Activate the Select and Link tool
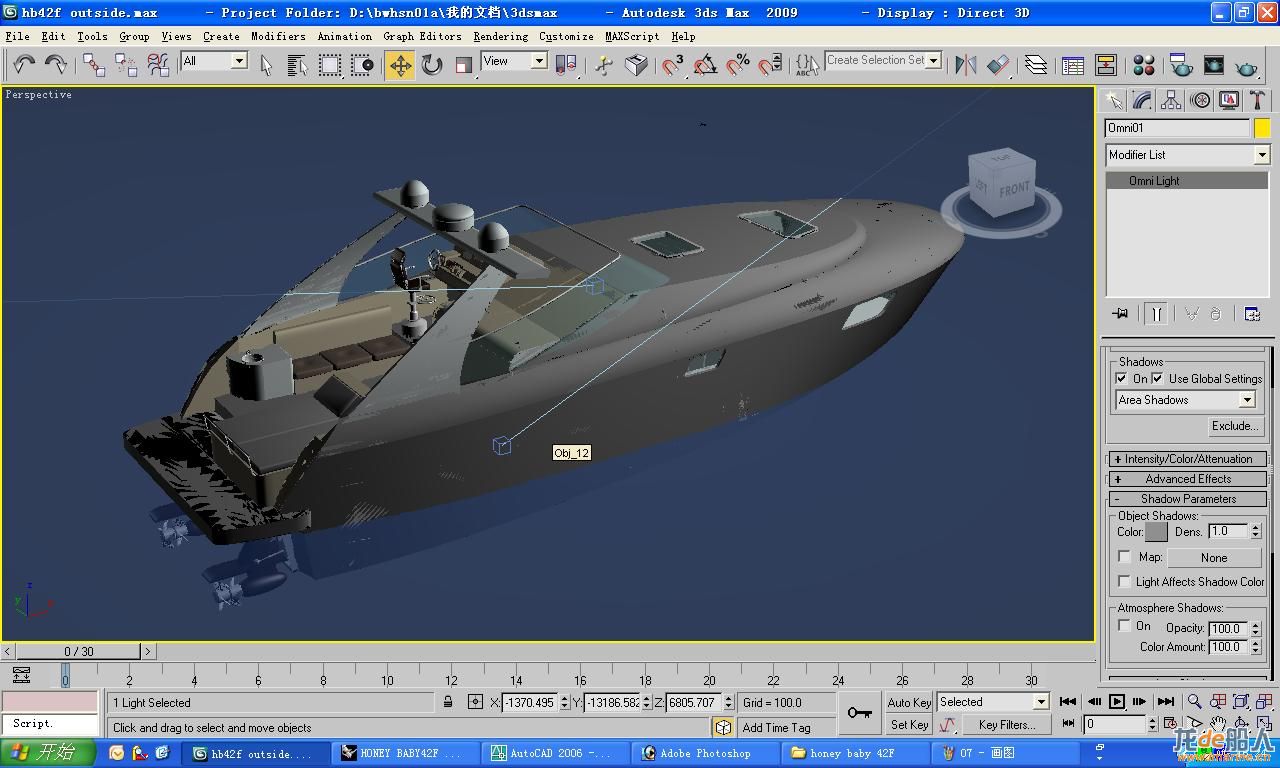 (94, 65)
